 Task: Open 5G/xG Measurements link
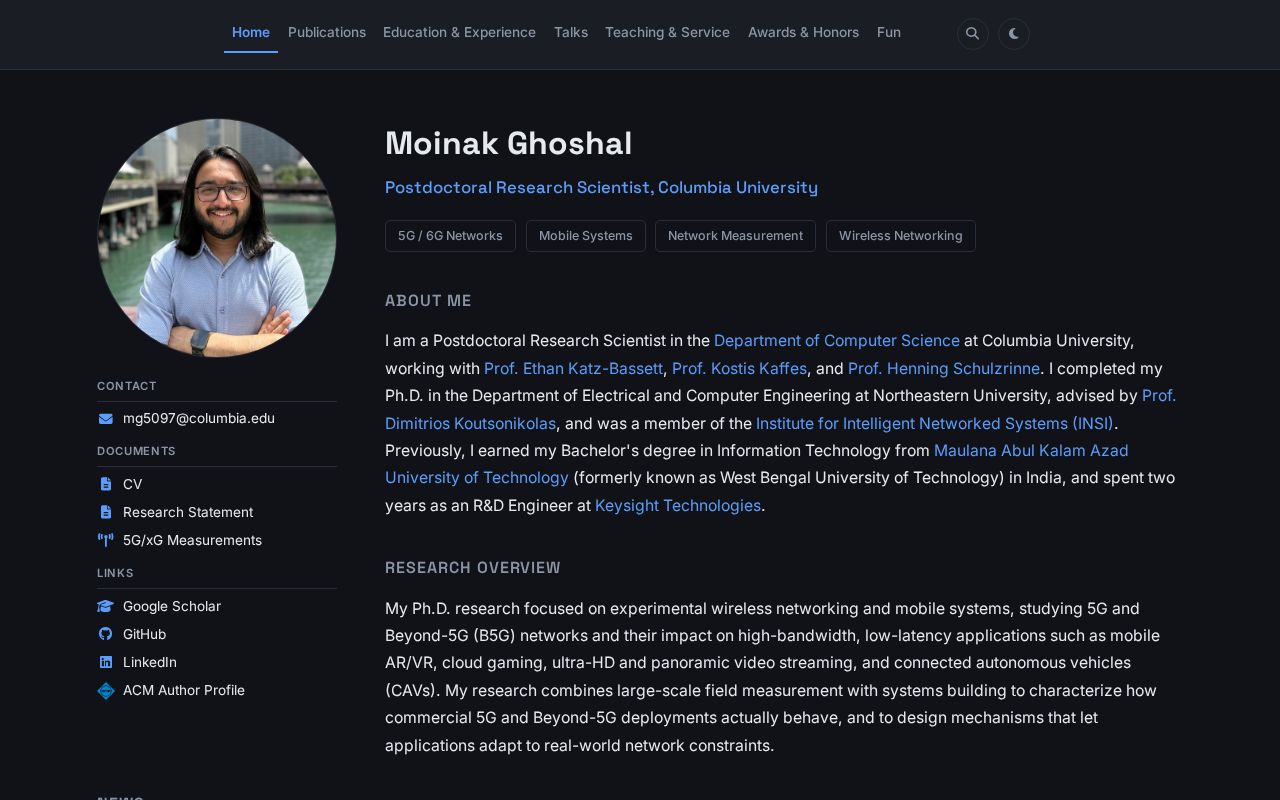(192, 540)
